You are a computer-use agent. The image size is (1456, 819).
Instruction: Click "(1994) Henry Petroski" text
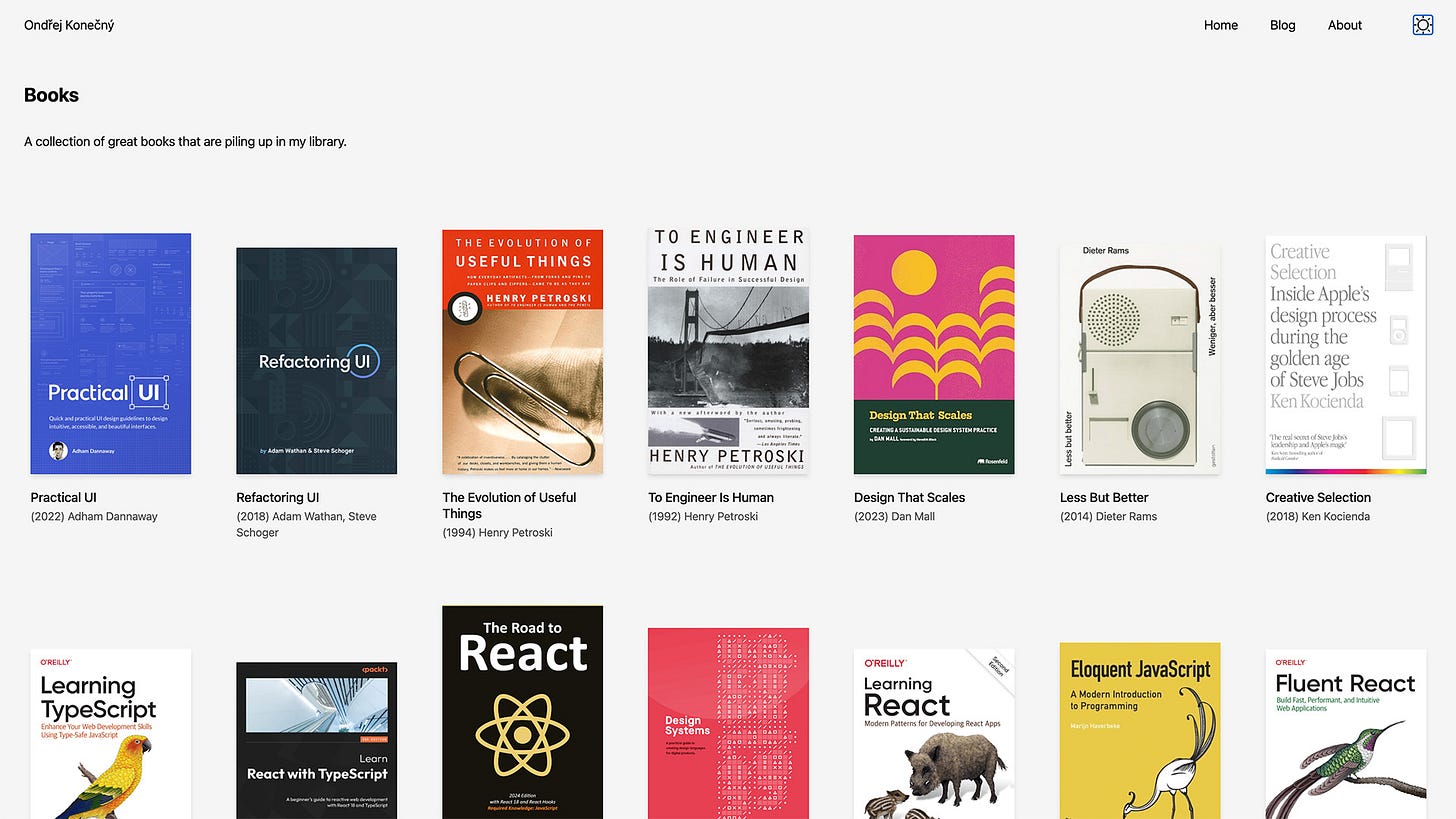pyautogui.click(x=498, y=533)
